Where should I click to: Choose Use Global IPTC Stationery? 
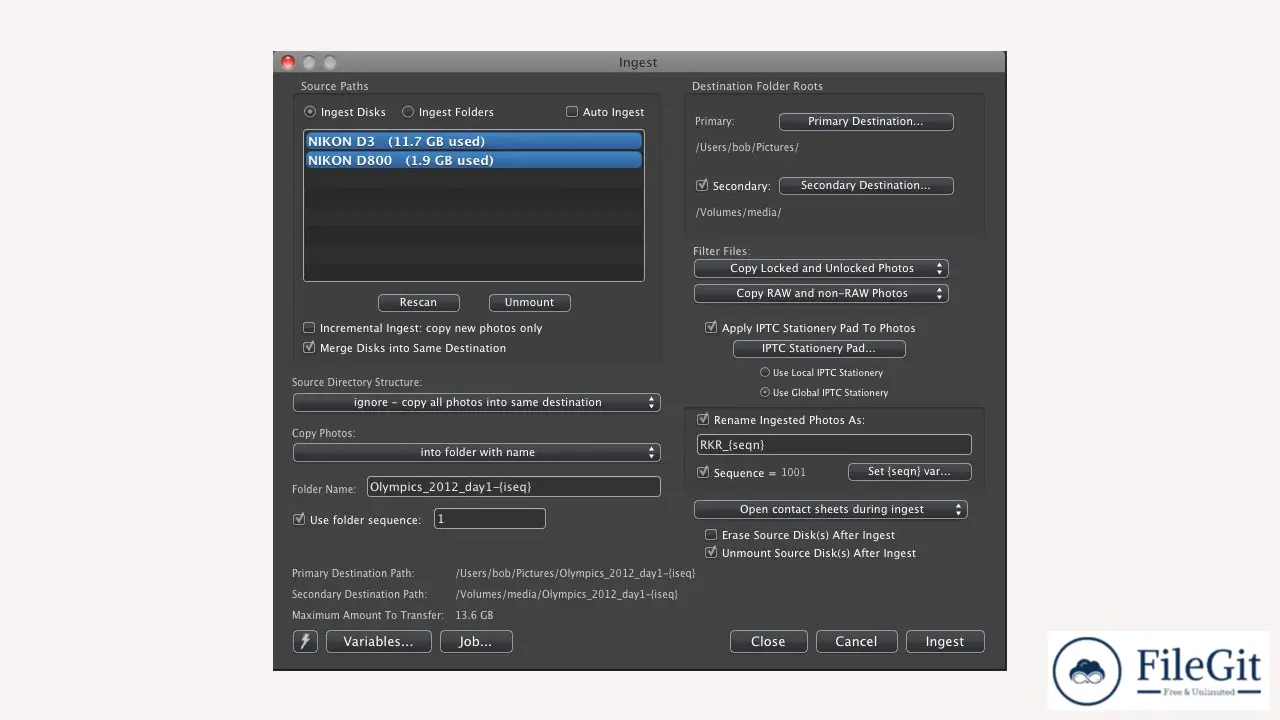(765, 392)
